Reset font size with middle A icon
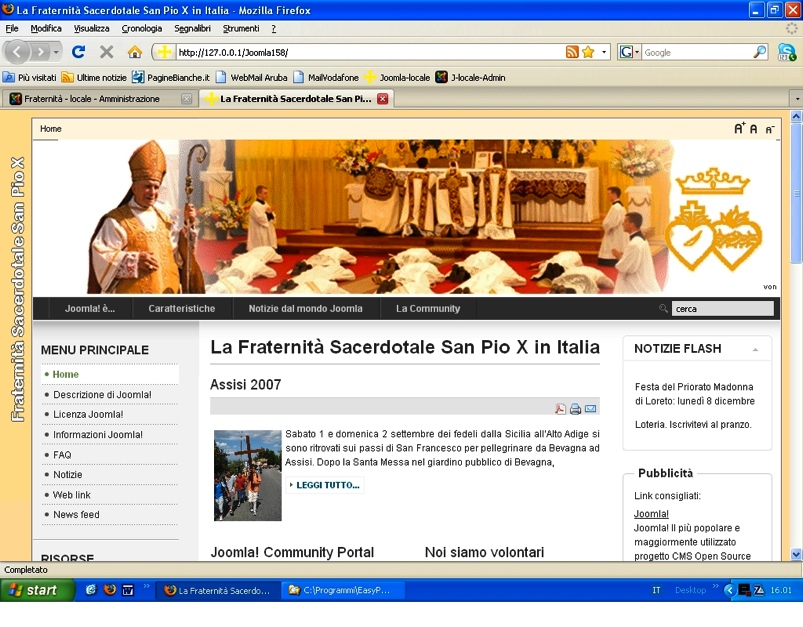Viewport: 803px width, 627px height. pos(753,129)
